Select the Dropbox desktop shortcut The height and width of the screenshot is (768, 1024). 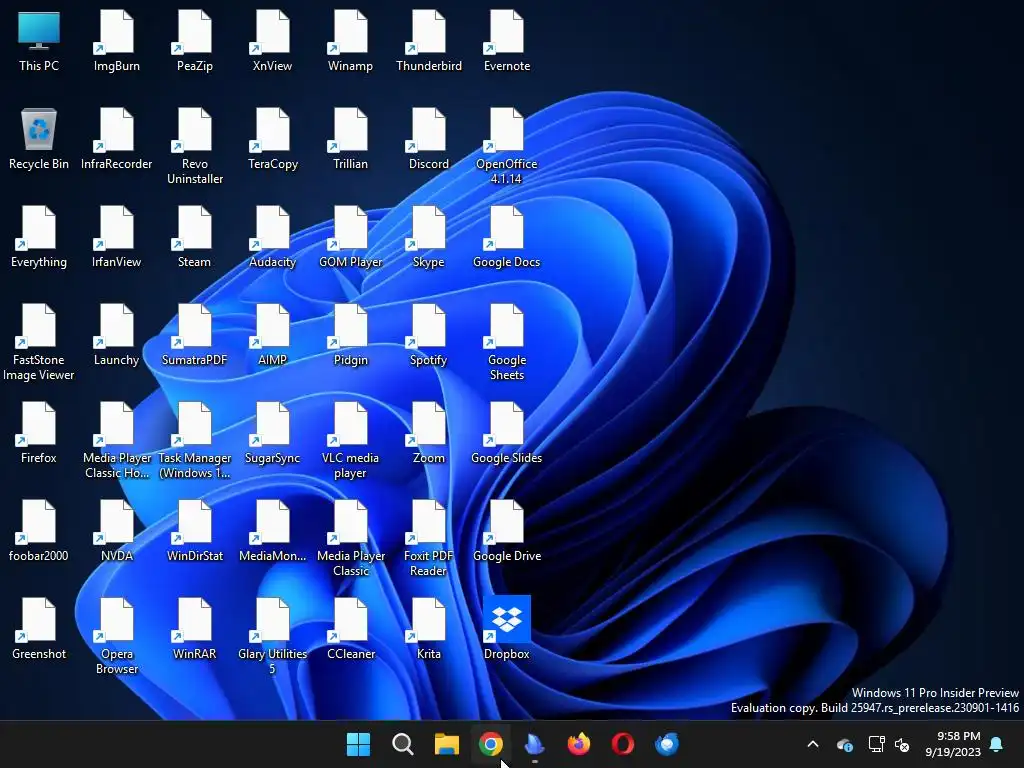point(507,630)
